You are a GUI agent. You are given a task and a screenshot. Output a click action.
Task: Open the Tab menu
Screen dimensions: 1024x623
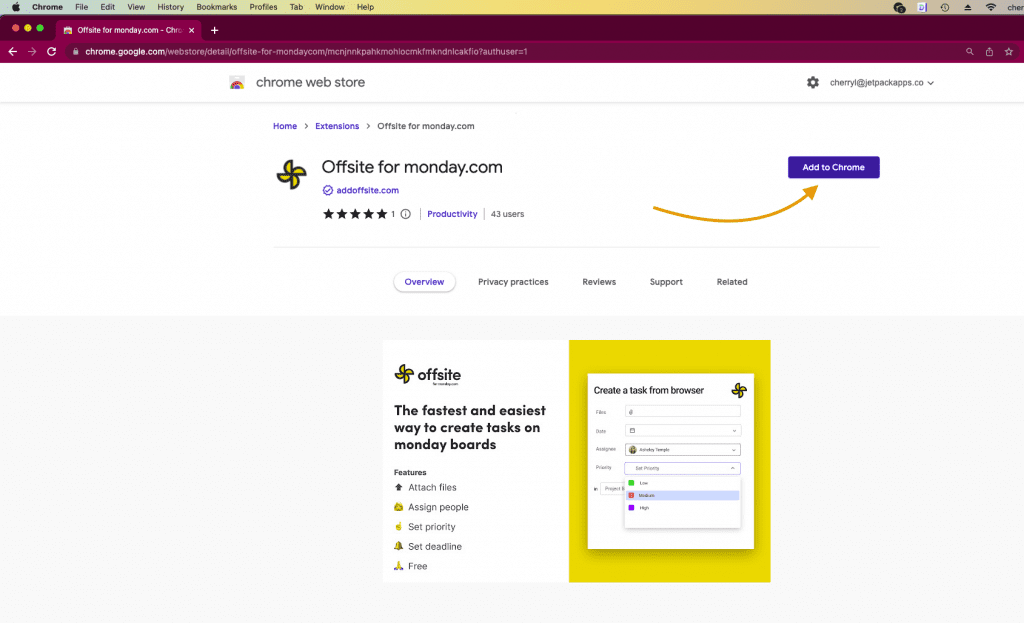coord(296,7)
